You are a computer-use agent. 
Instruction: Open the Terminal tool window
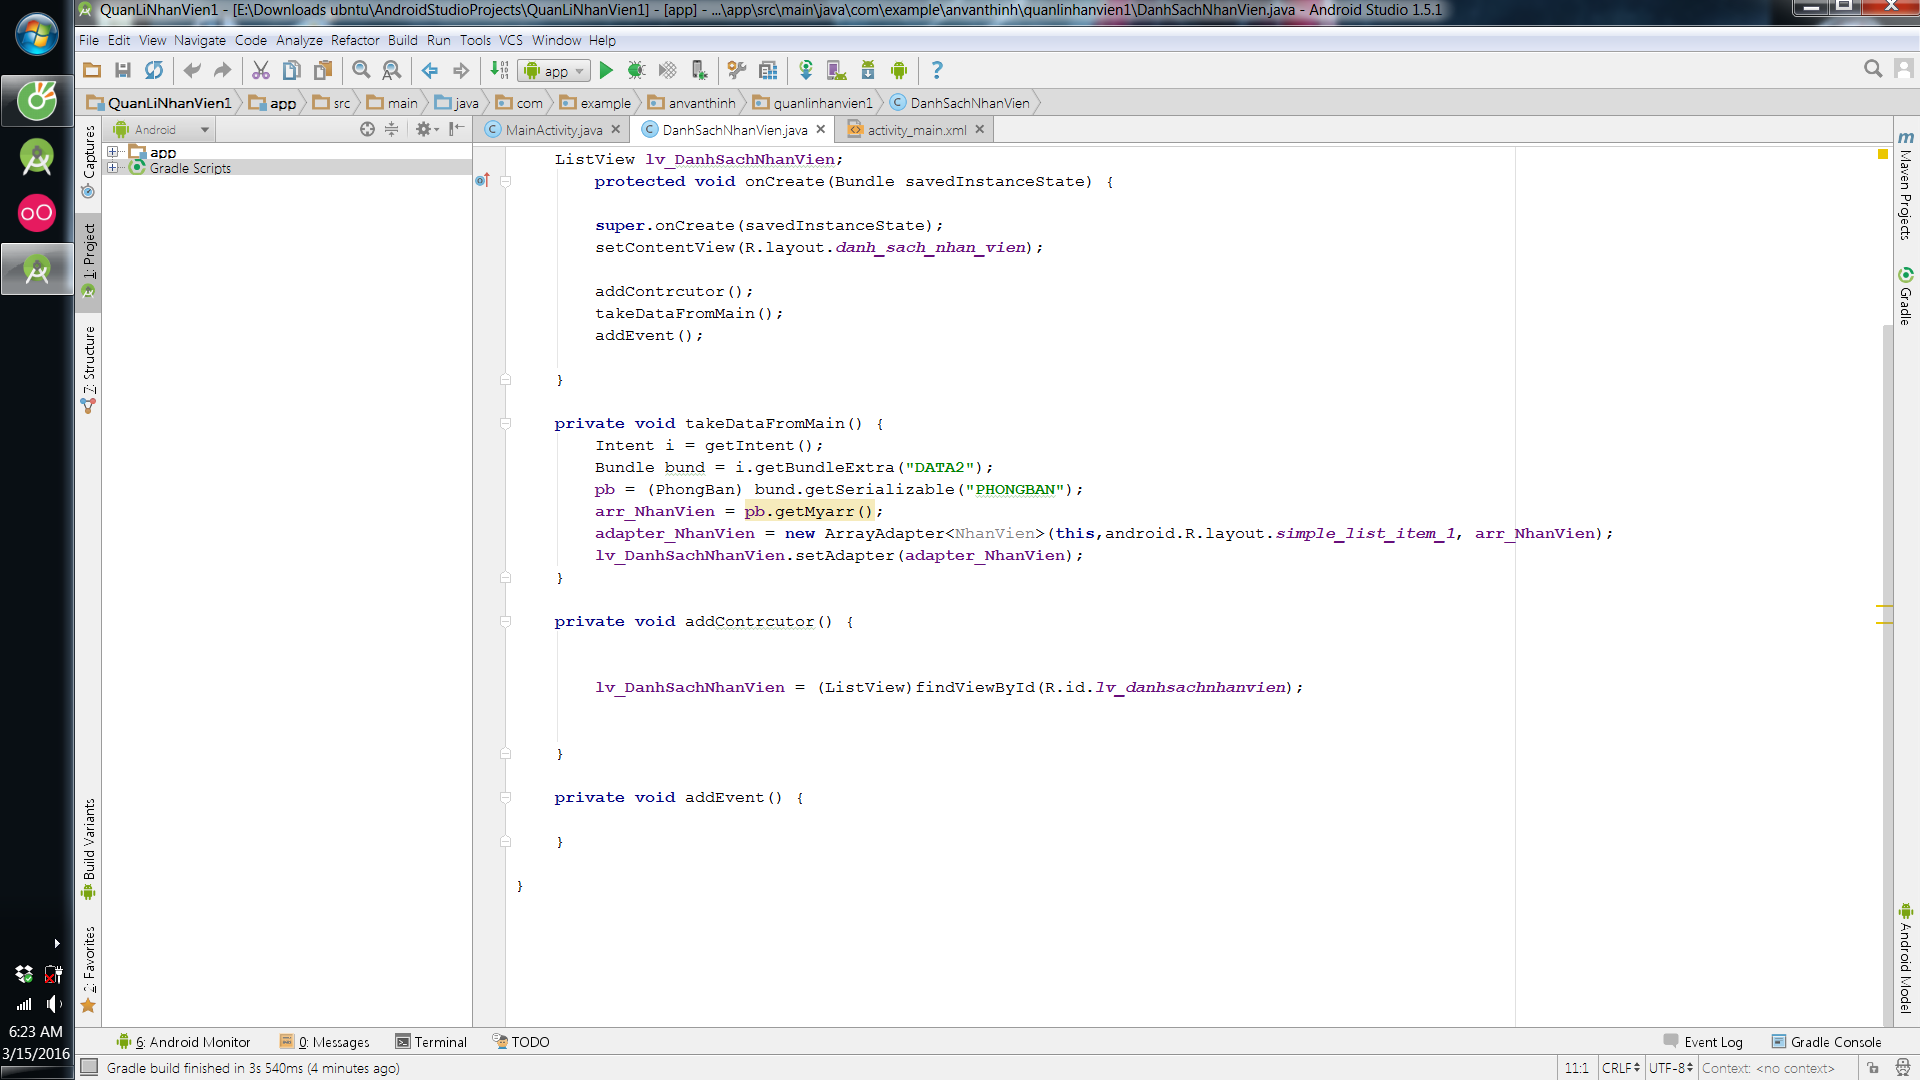(x=431, y=1042)
